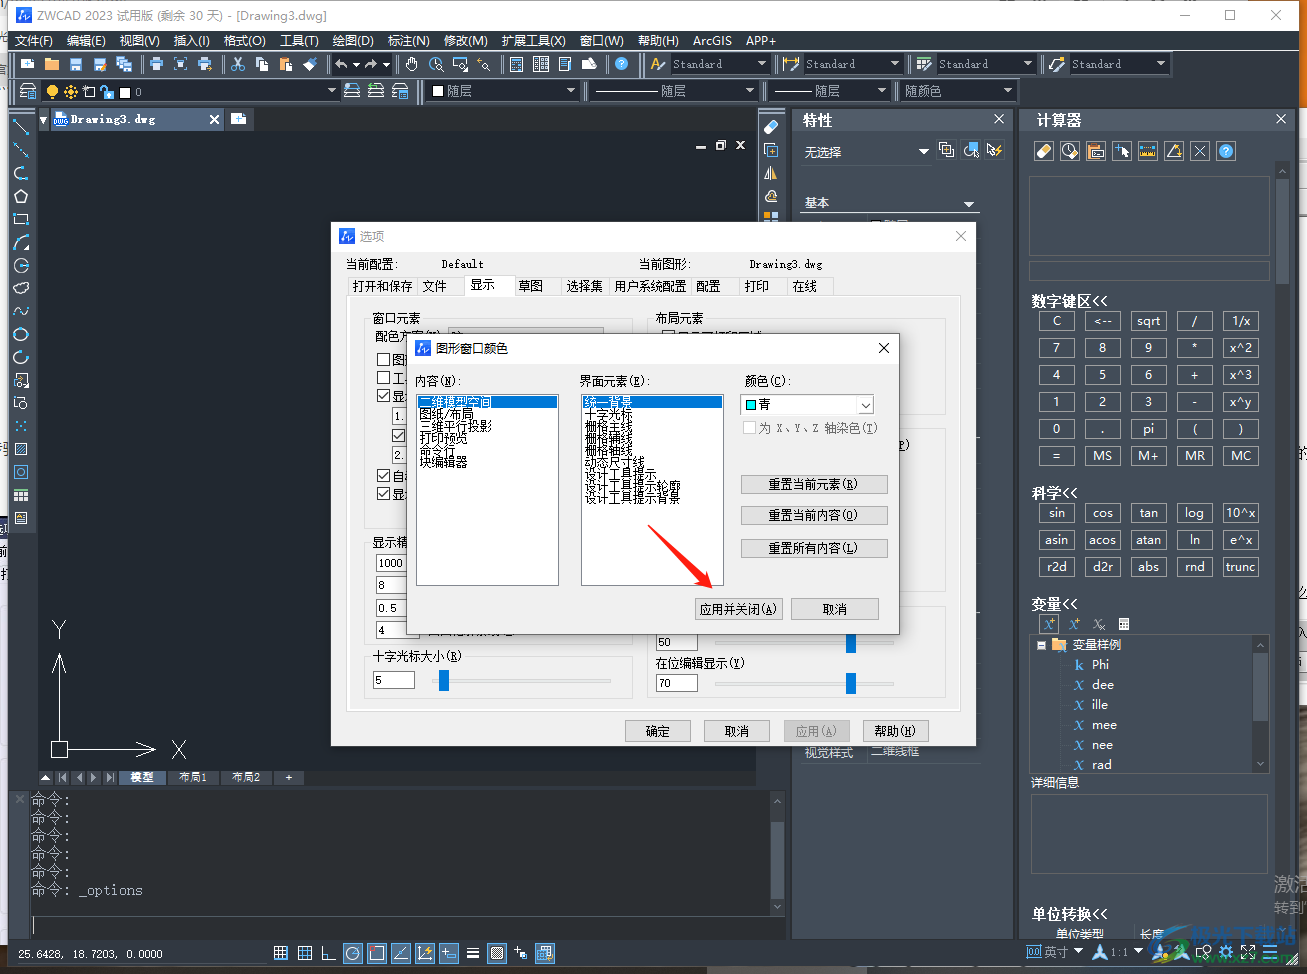Click the blue Help question mark in toolbar
This screenshot has height=974, width=1307.
pyautogui.click(x=622, y=64)
